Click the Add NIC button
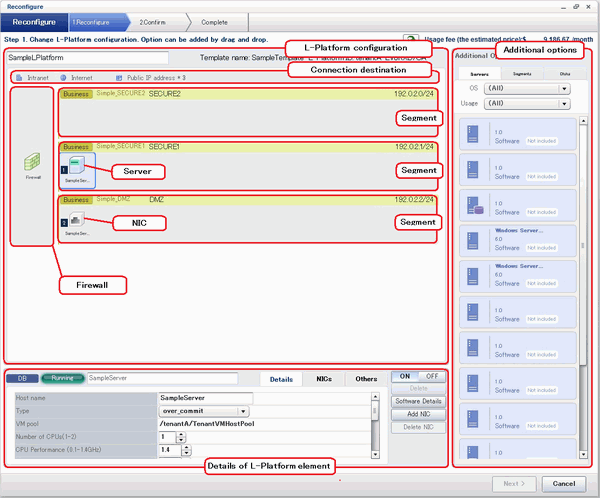This screenshot has height=498, width=600. click(x=418, y=414)
